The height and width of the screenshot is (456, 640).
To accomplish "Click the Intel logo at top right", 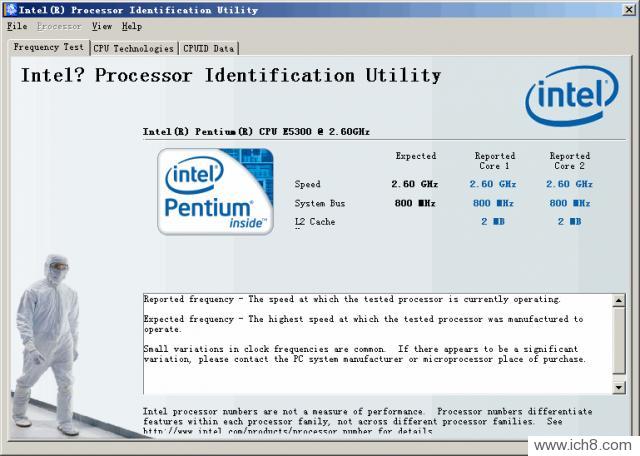I will click(x=572, y=96).
